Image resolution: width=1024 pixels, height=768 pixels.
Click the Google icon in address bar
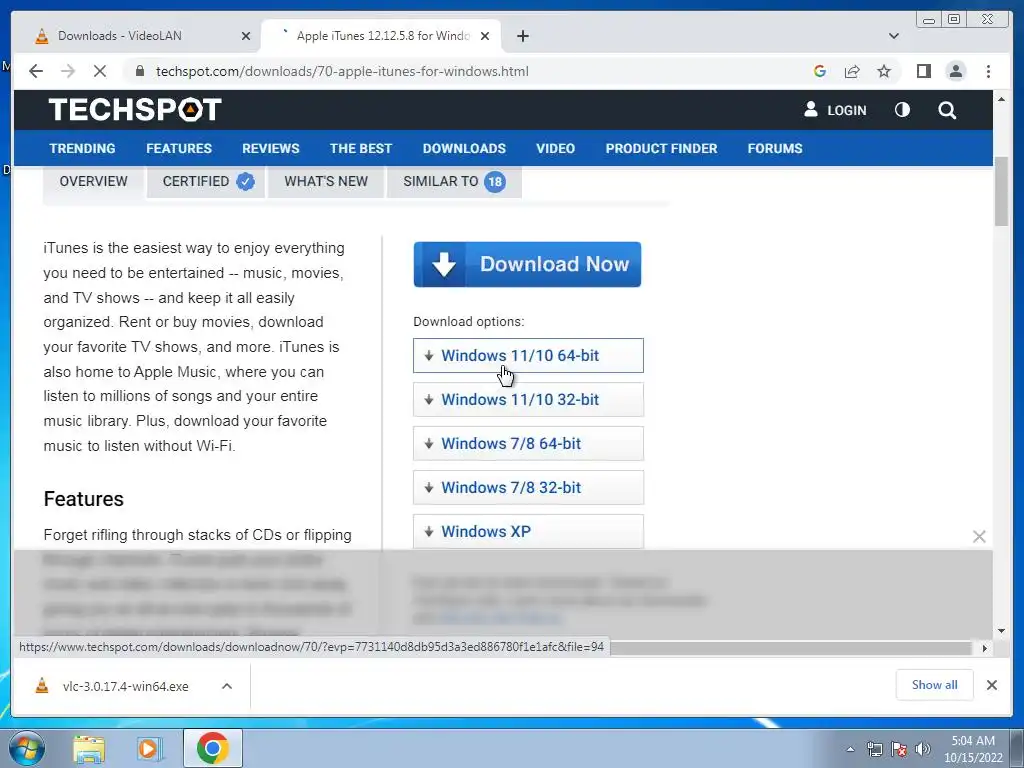tap(820, 71)
